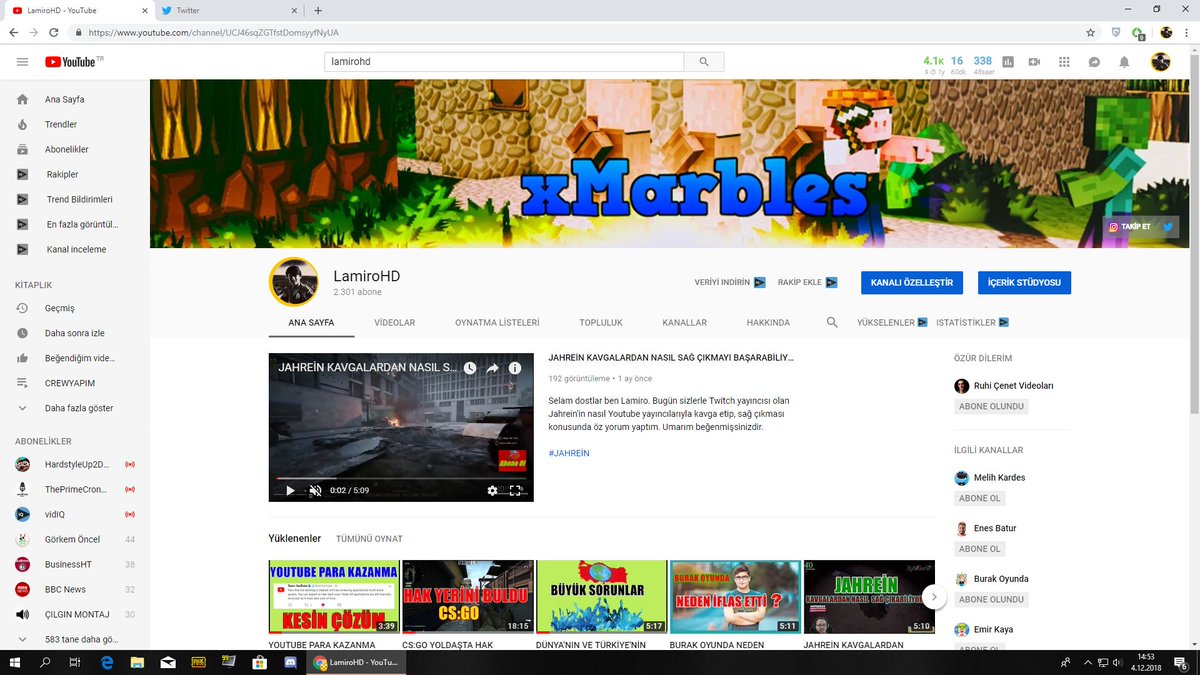Click the video progress bar
This screenshot has width=1200, height=675.
401,478
